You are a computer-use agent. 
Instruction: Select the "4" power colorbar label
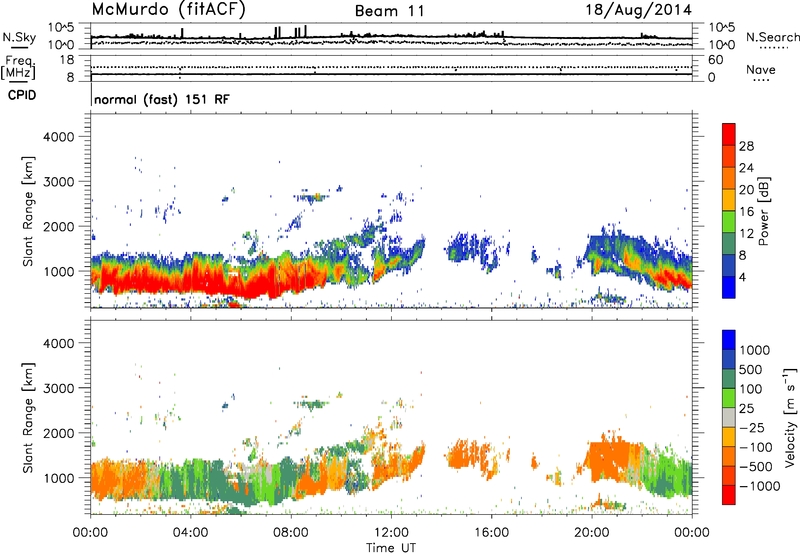pyautogui.click(x=743, y=277)
